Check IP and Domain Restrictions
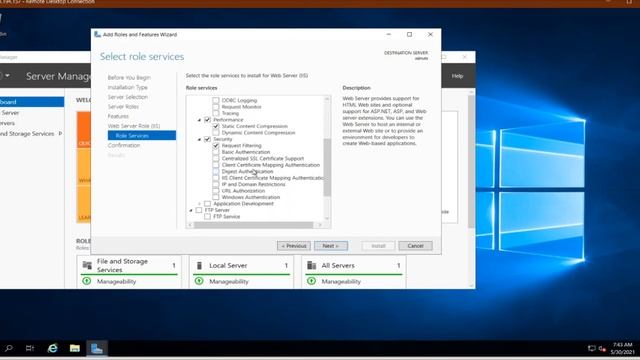The image size is (640, 360). point(216,184)
